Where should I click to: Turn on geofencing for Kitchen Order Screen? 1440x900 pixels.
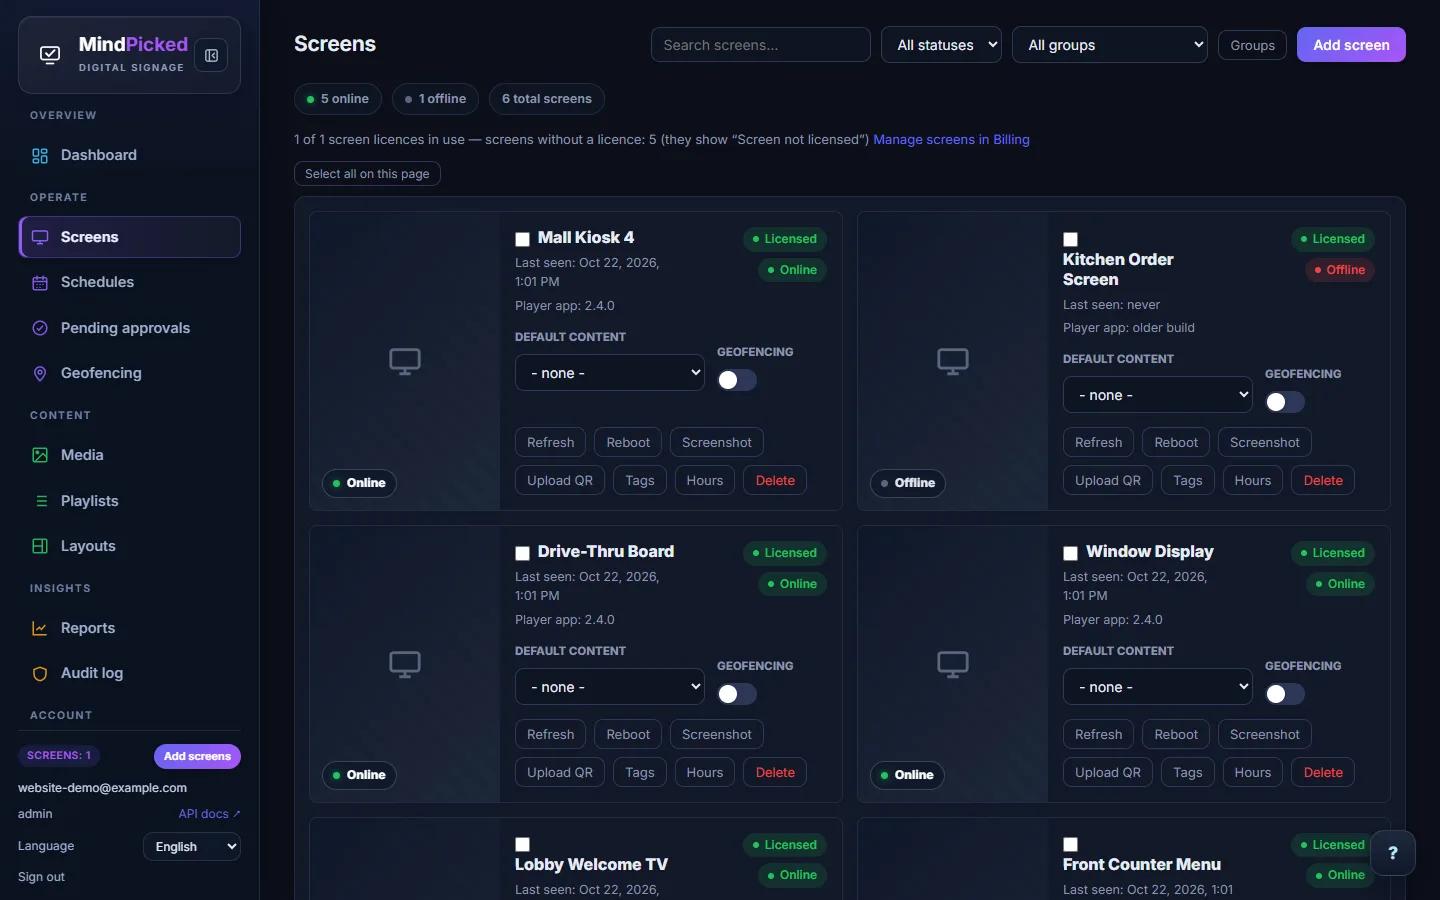click(1285, 402)
